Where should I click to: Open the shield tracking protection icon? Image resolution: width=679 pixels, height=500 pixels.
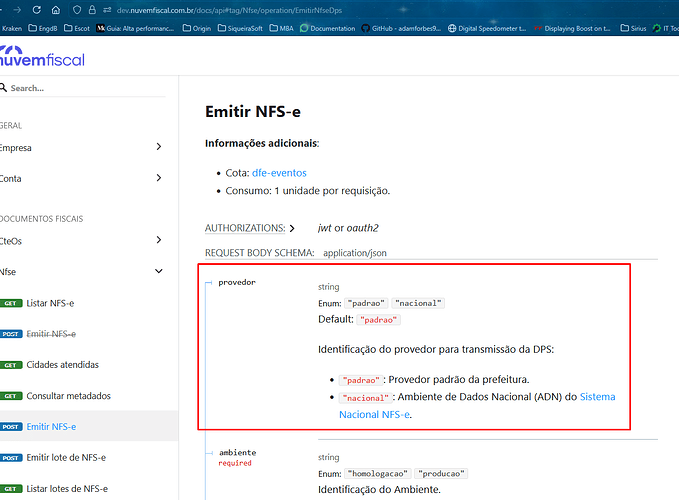77,10
